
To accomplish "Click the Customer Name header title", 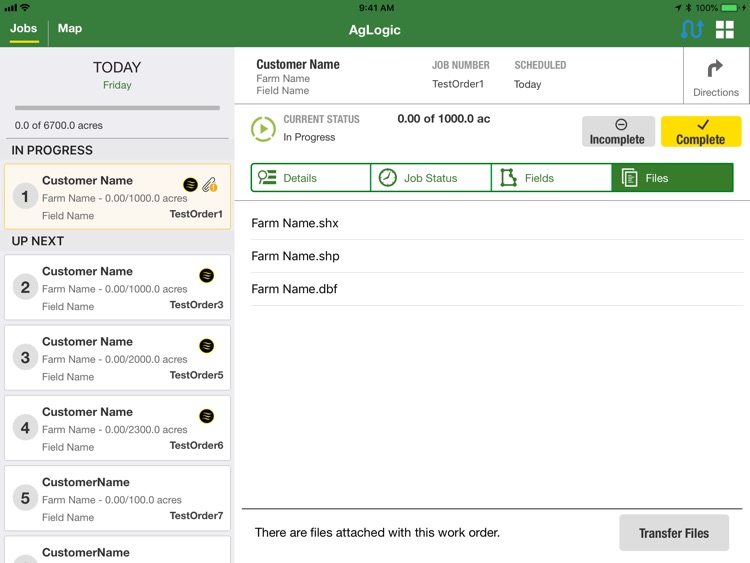I will (298, 65).
